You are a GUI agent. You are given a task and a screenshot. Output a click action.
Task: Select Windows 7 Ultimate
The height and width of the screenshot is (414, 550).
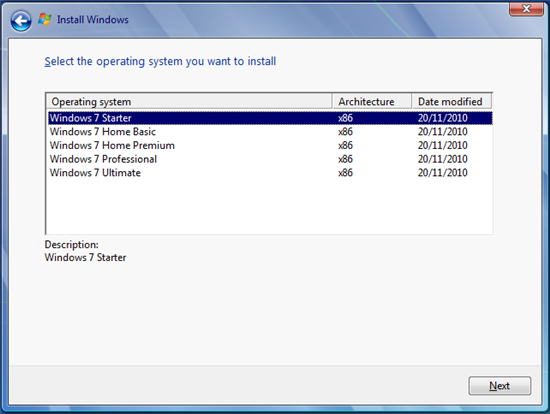tap(270, 173)
